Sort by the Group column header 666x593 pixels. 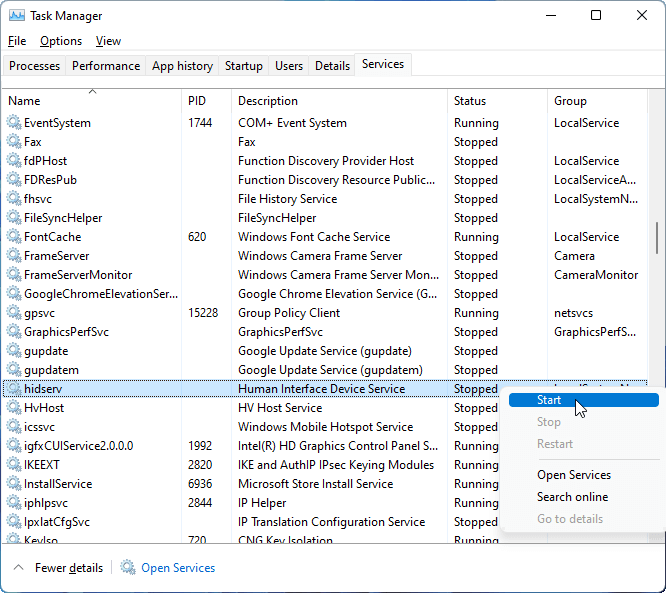coord(597,101)
